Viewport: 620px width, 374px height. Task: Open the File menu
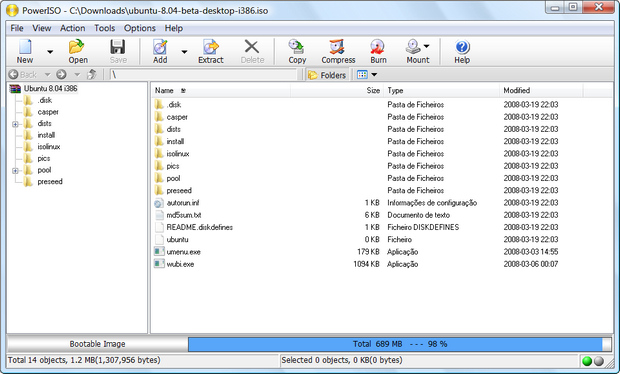click(17, 28)
